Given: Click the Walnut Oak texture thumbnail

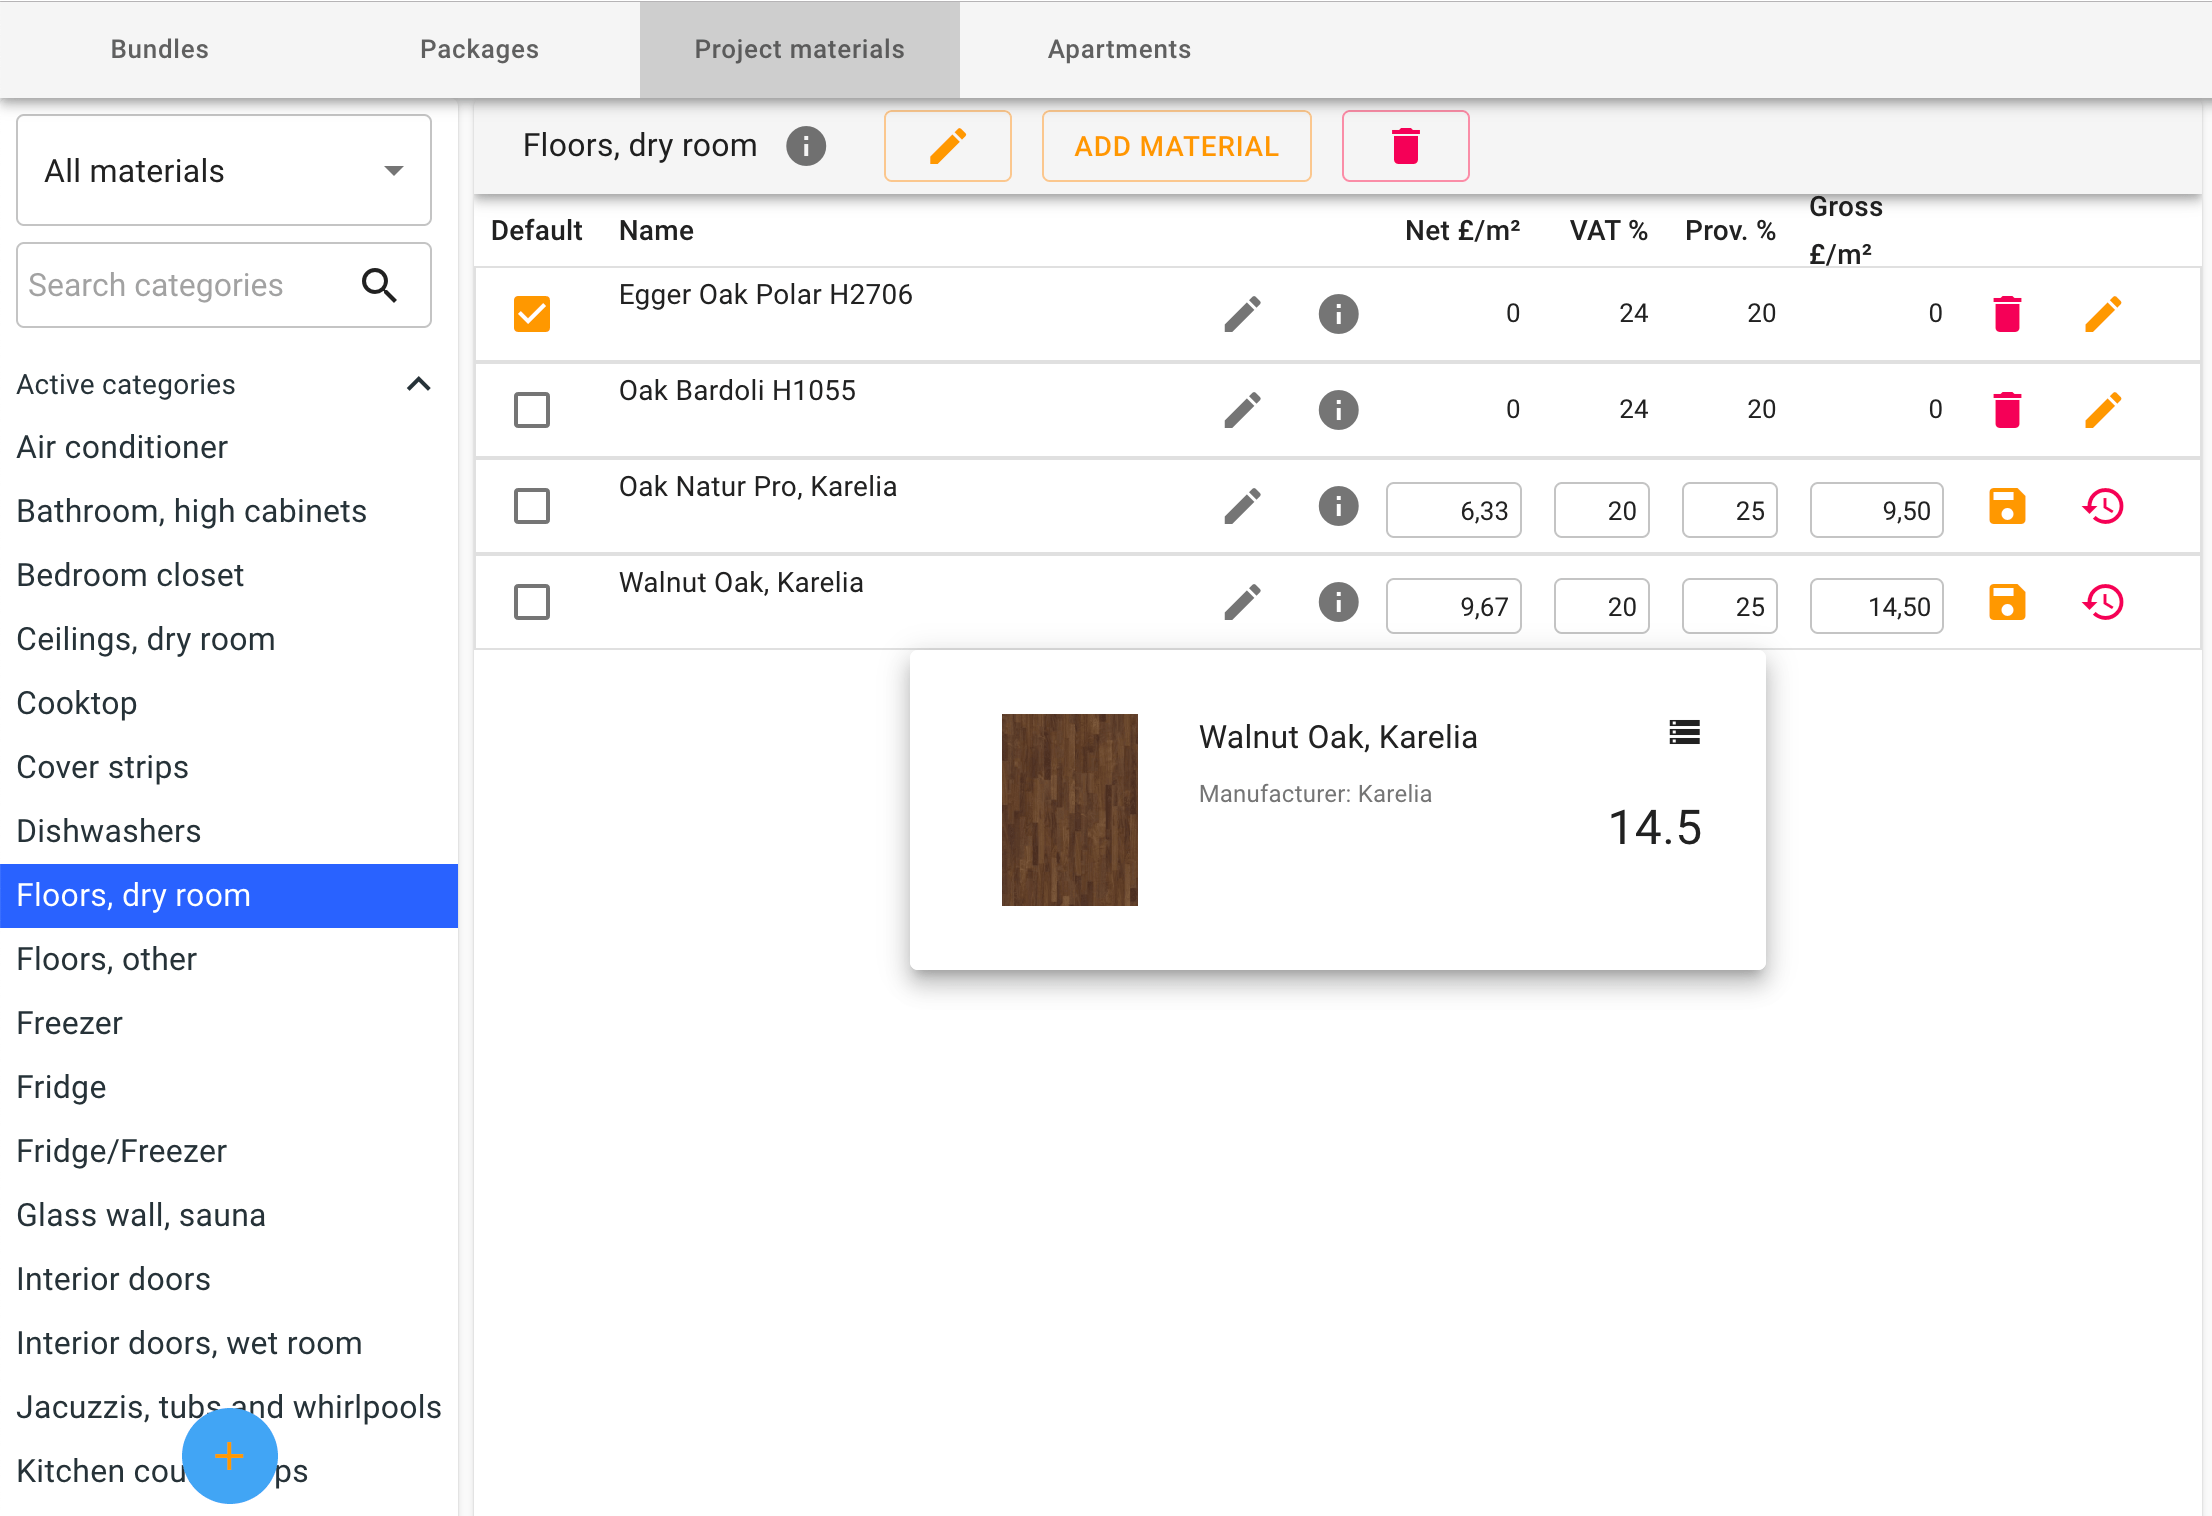Looking at the screenshot, I should (1069, 809).
